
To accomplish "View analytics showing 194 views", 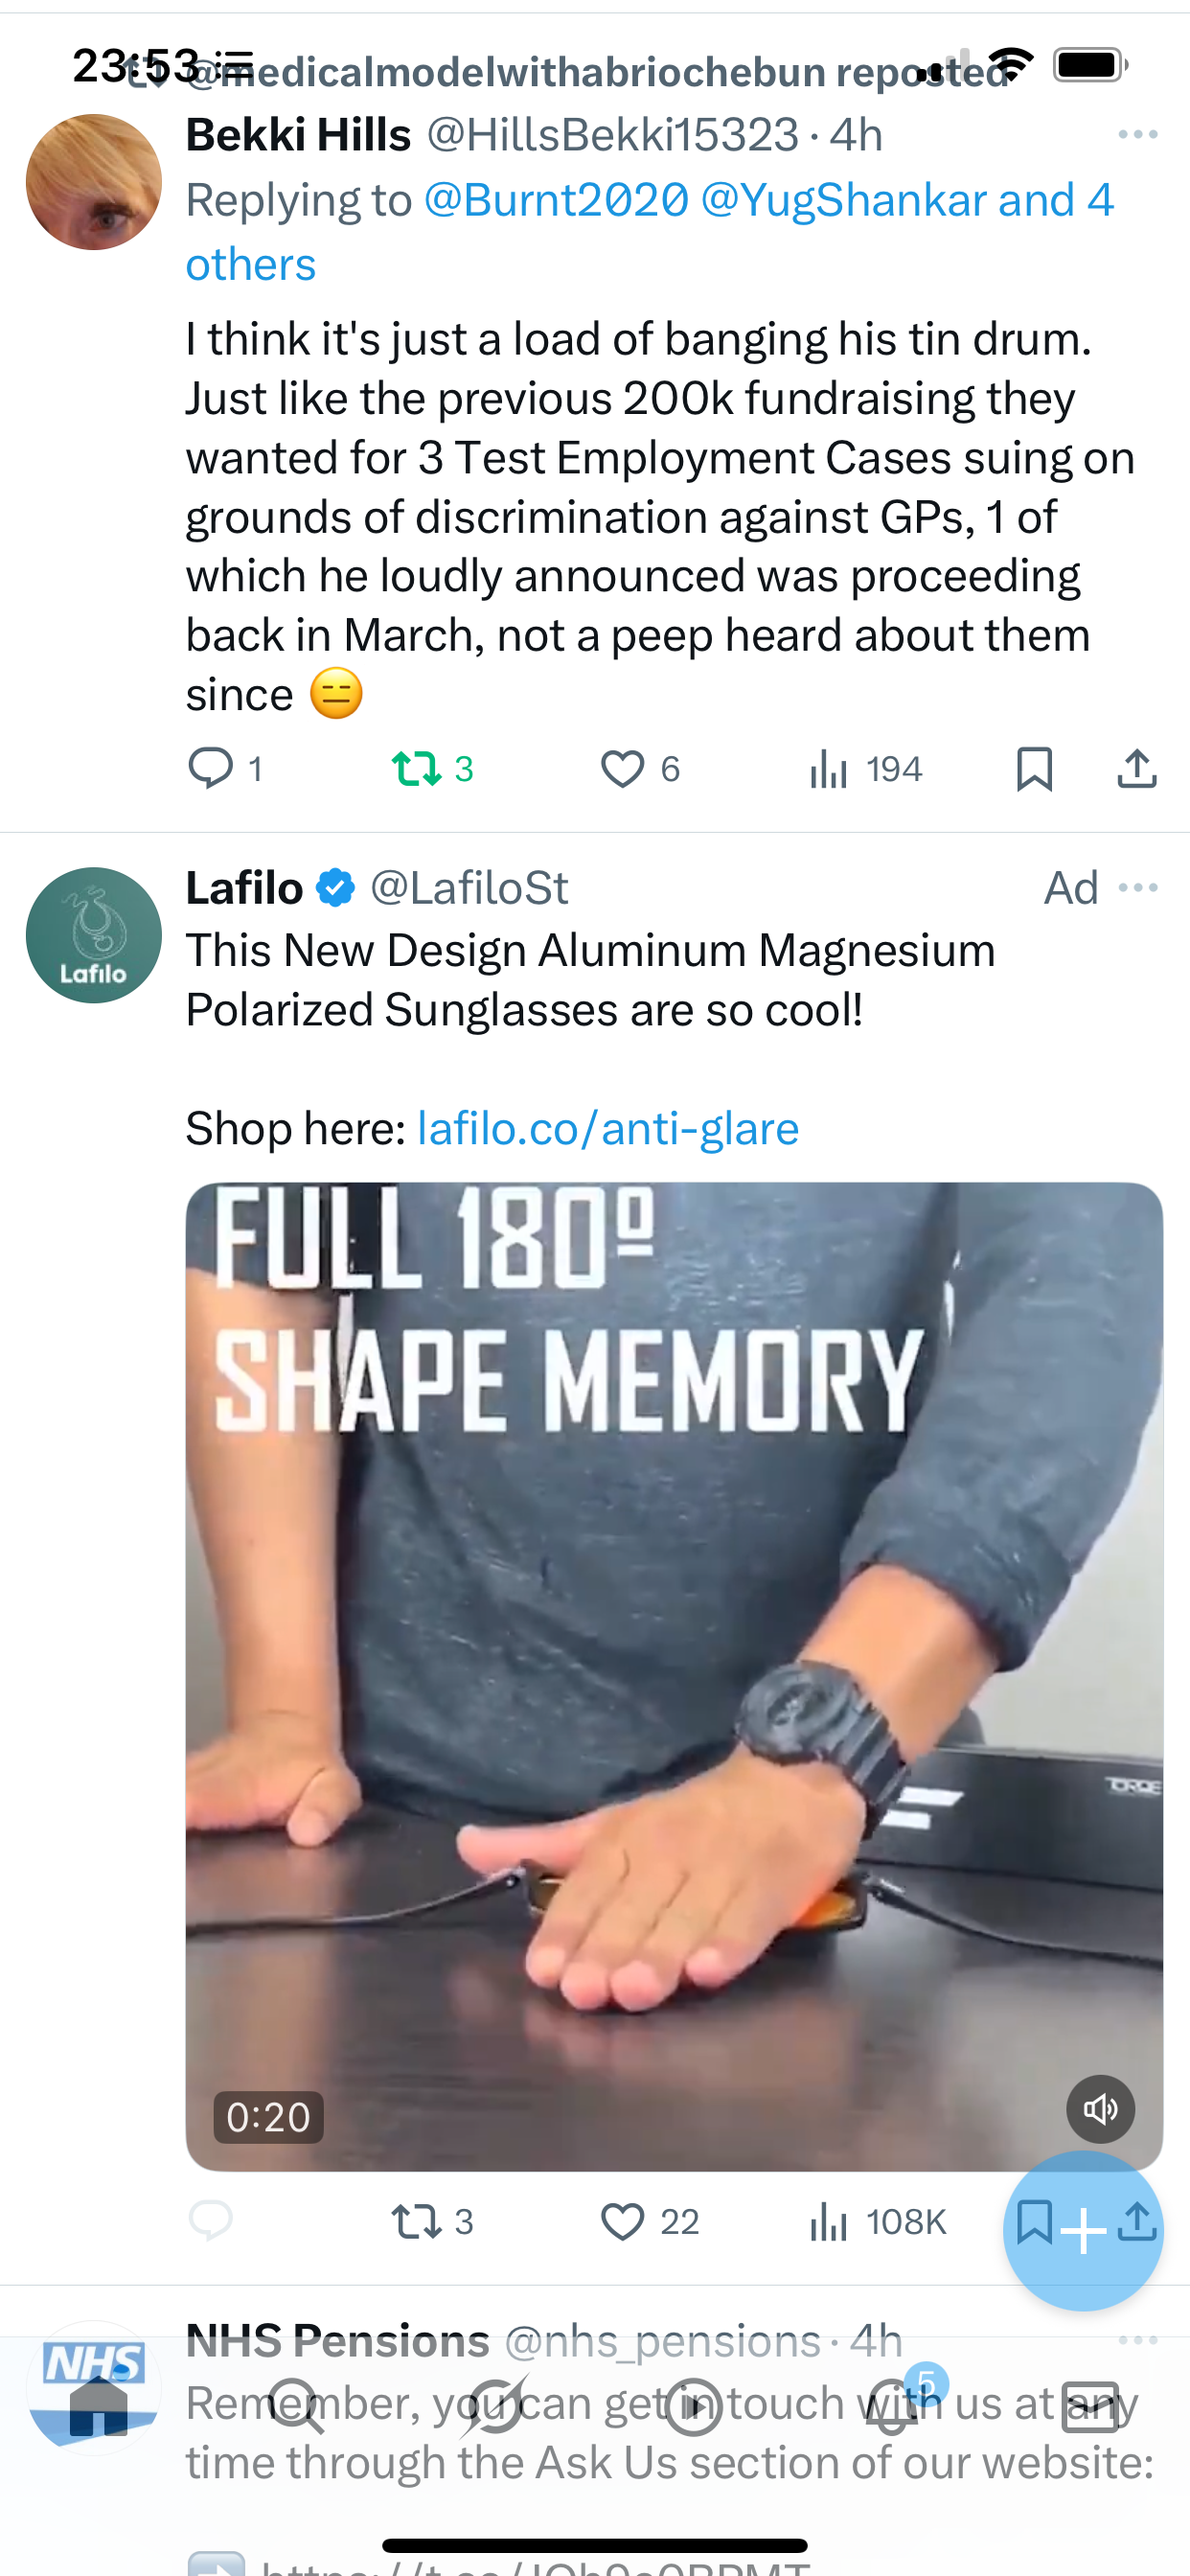I will (x=865, y=769).
